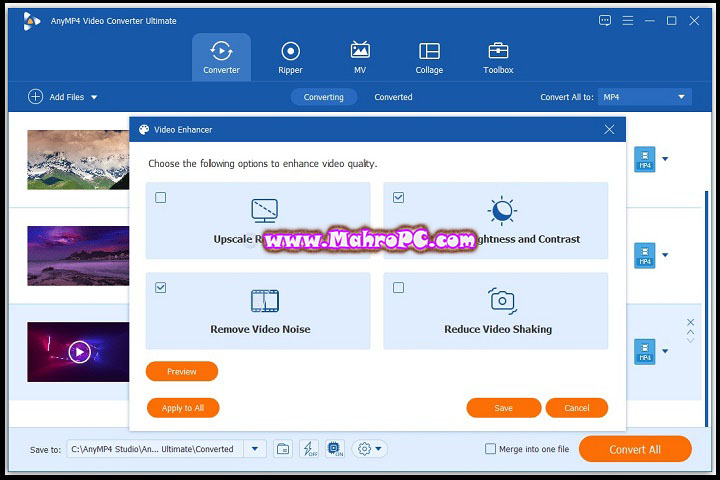Click the Preview button
This screenshot has height=480, width=720.
(x=181, y=371)
